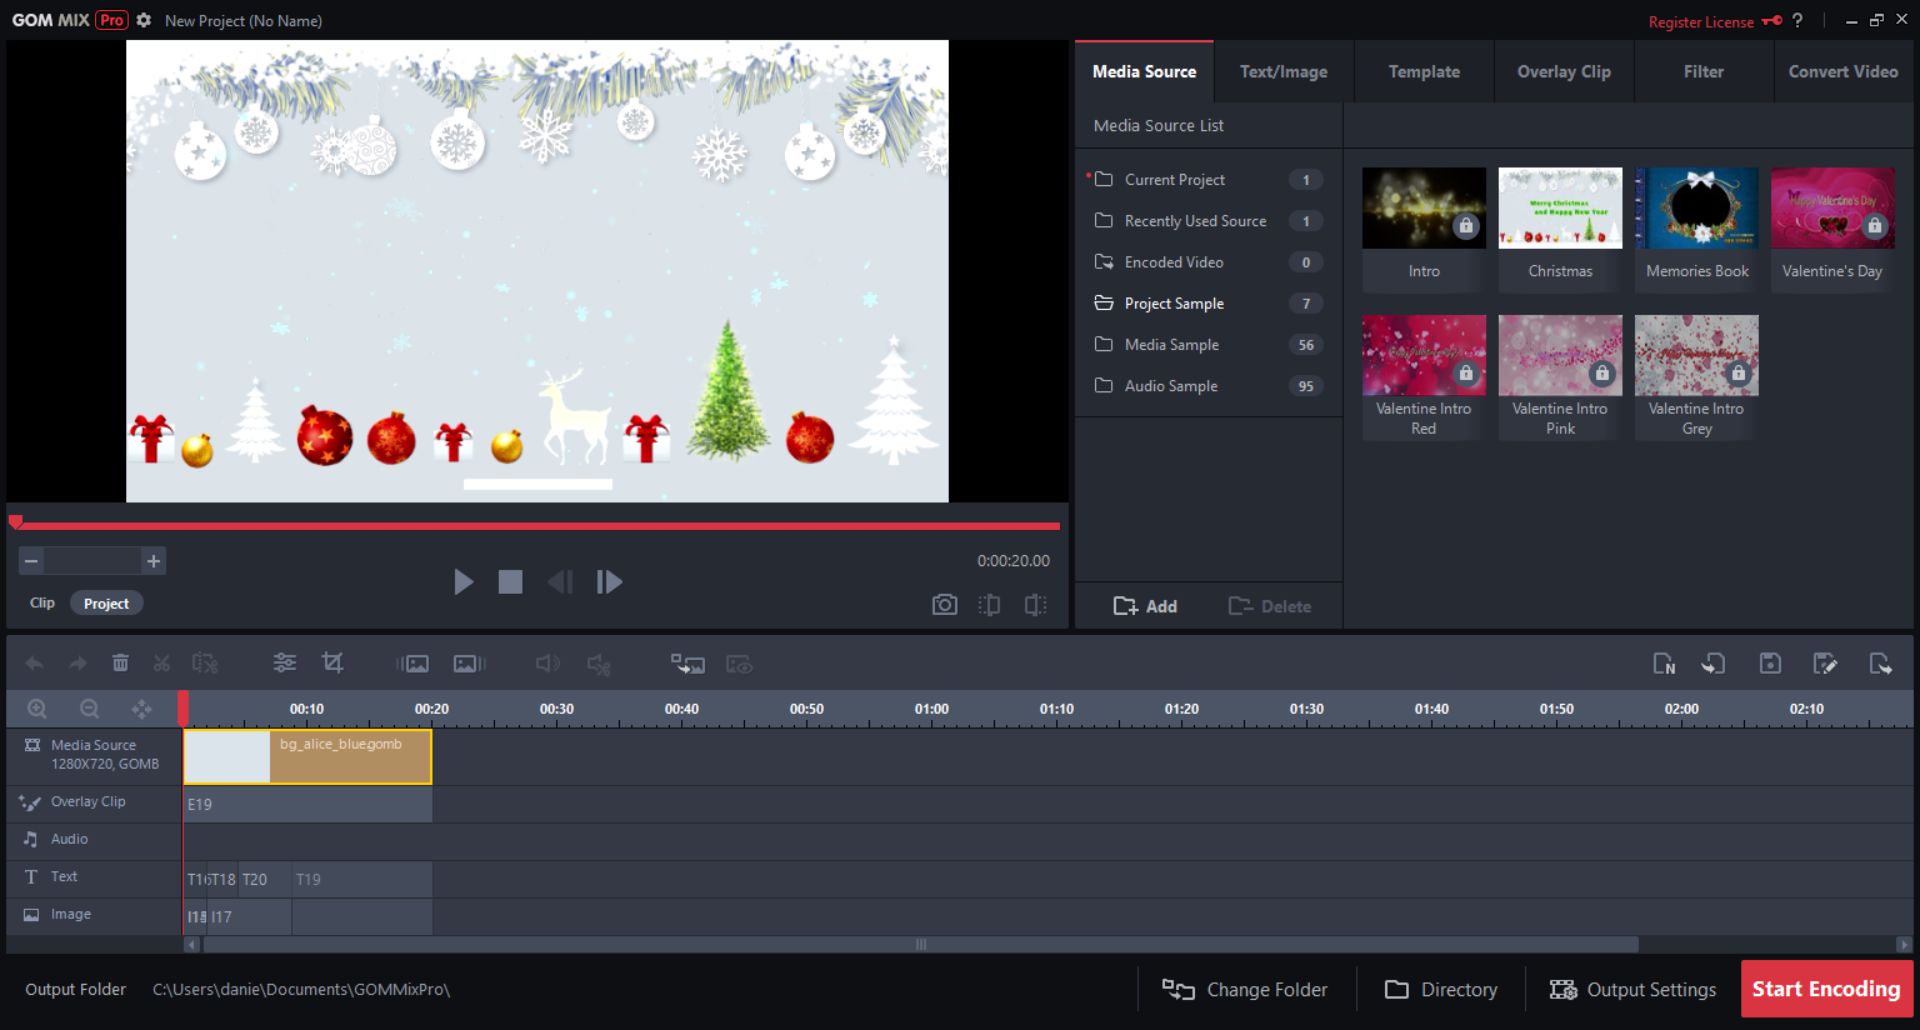The width and height of the screenshot is (1920, 1030).
Task: Click the Register License link
Action: (1700, 21)
